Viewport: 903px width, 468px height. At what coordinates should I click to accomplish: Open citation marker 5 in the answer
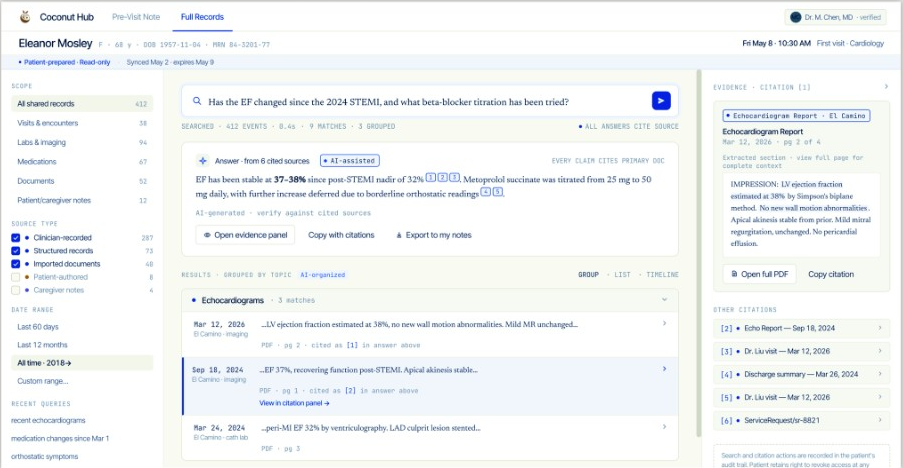(498, 192)
